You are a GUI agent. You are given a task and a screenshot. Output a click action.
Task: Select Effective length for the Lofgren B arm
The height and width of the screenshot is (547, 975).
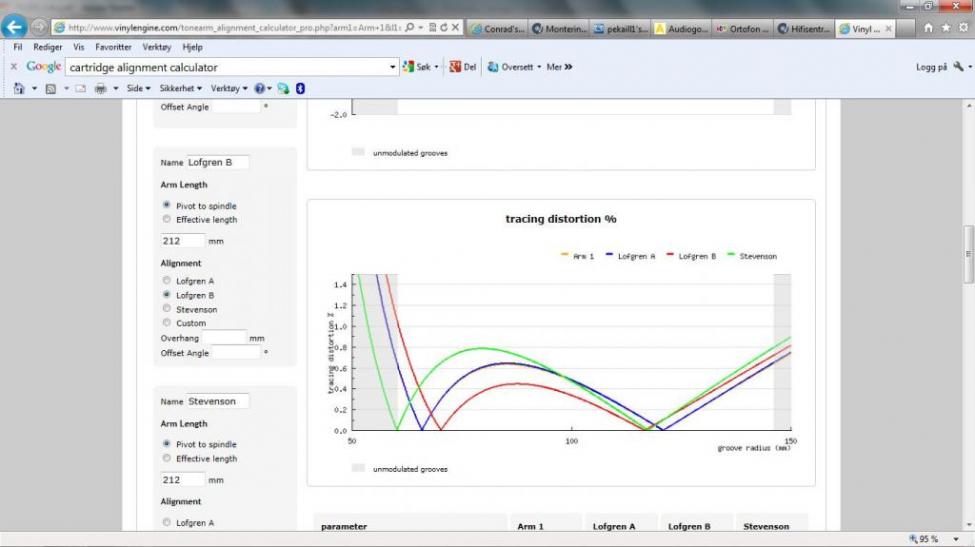tap(166, 219)
